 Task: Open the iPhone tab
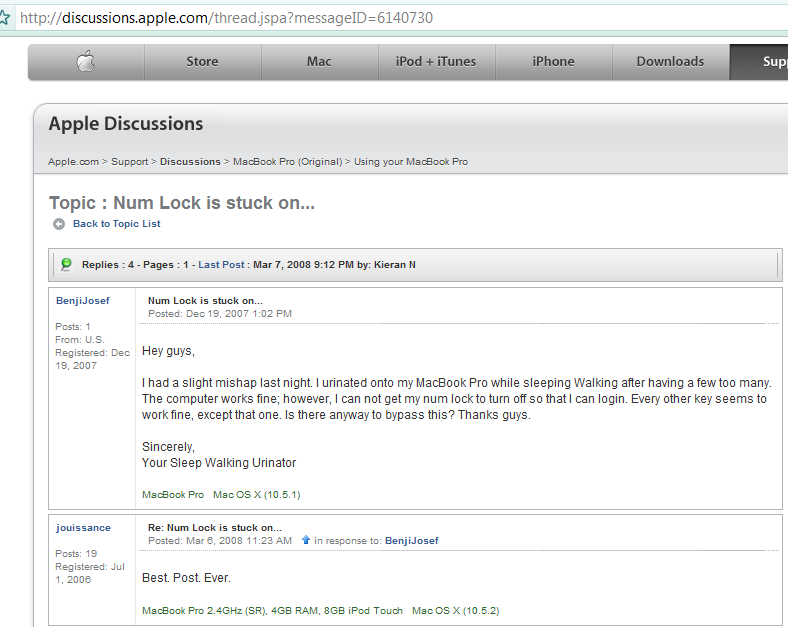click(x=553, y=62)
